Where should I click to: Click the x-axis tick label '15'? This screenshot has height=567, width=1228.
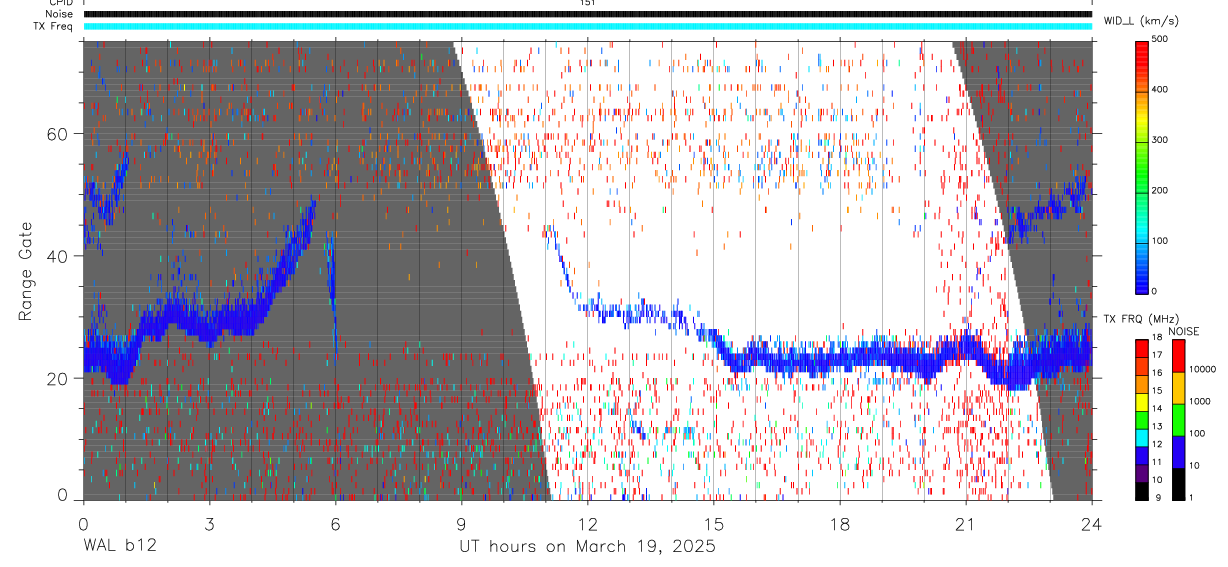tap(713, 523)
